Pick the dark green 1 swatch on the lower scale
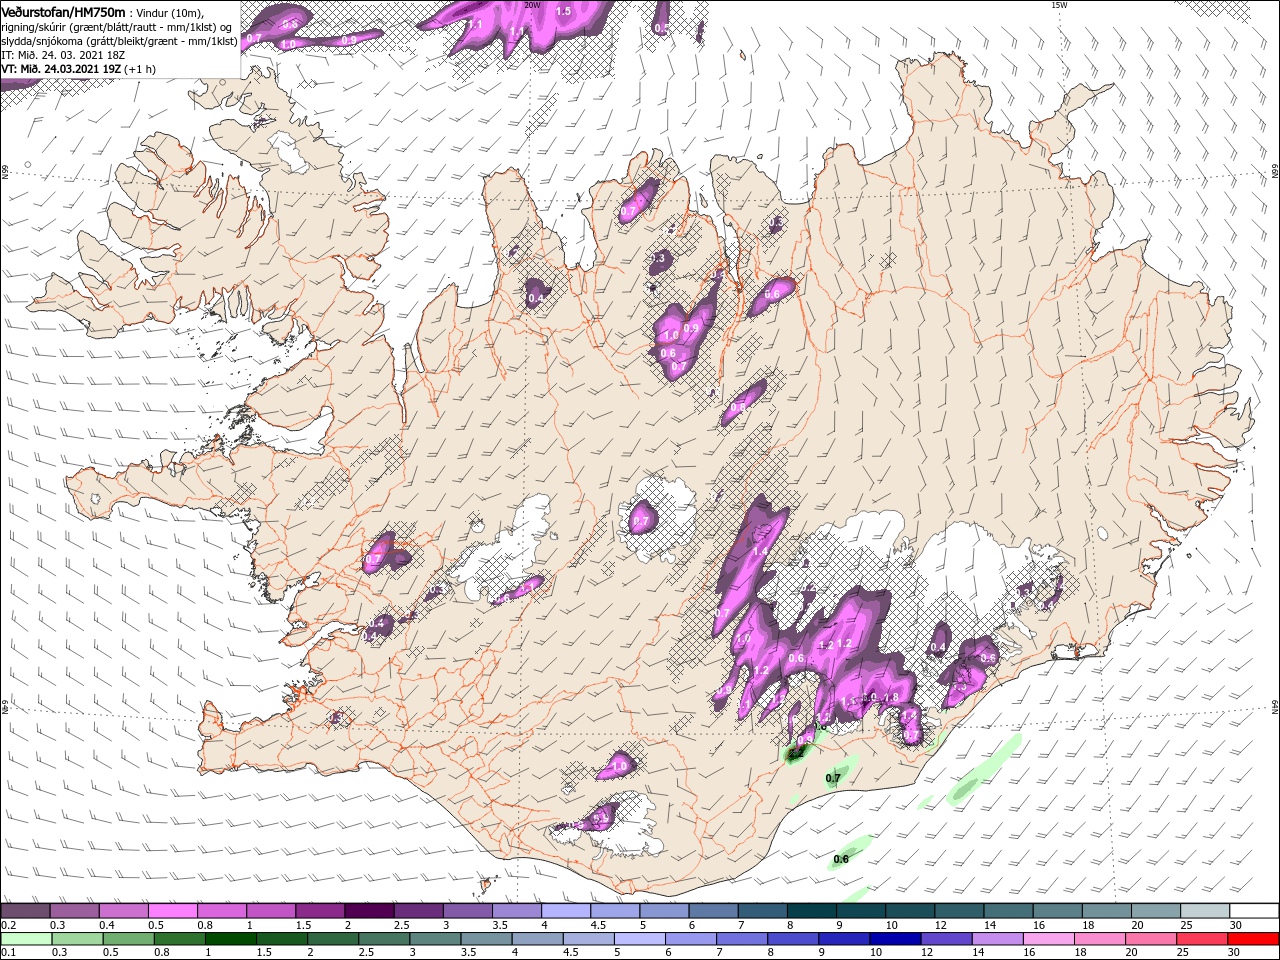The width and height of the screenshot is (1280, 960). (x=231, y=939)
